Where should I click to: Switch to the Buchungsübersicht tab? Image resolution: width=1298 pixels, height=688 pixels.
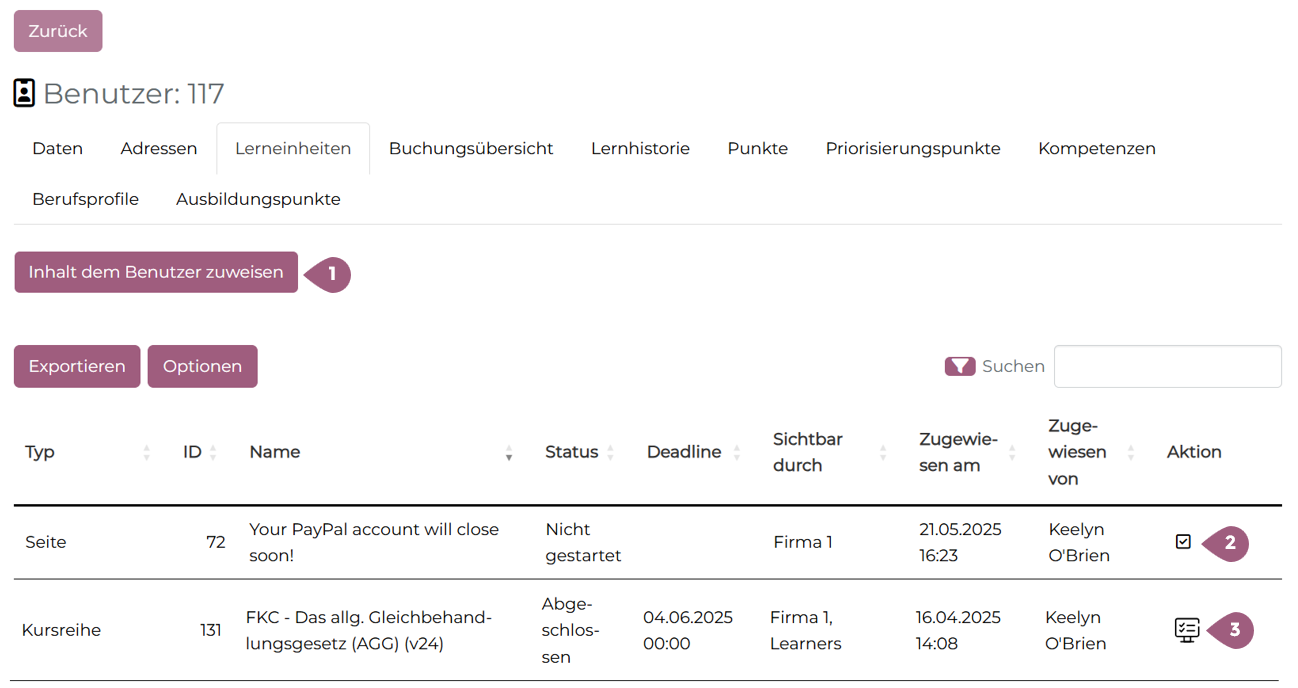coord(471,148)
